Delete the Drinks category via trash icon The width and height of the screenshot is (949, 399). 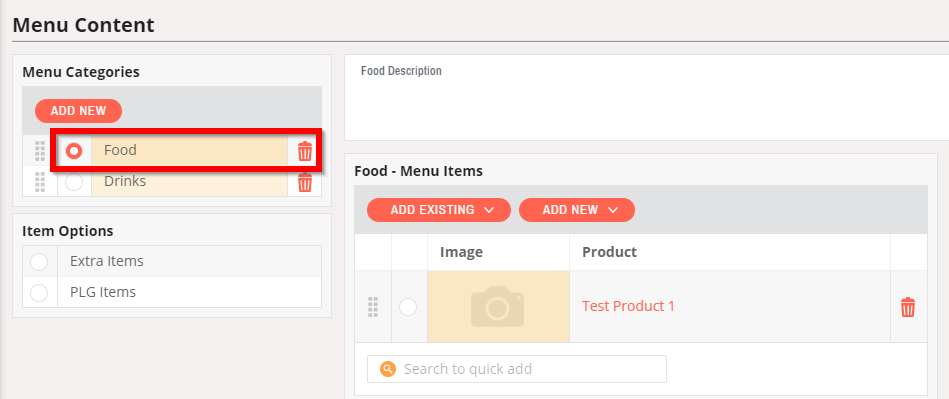click(304, 182)
